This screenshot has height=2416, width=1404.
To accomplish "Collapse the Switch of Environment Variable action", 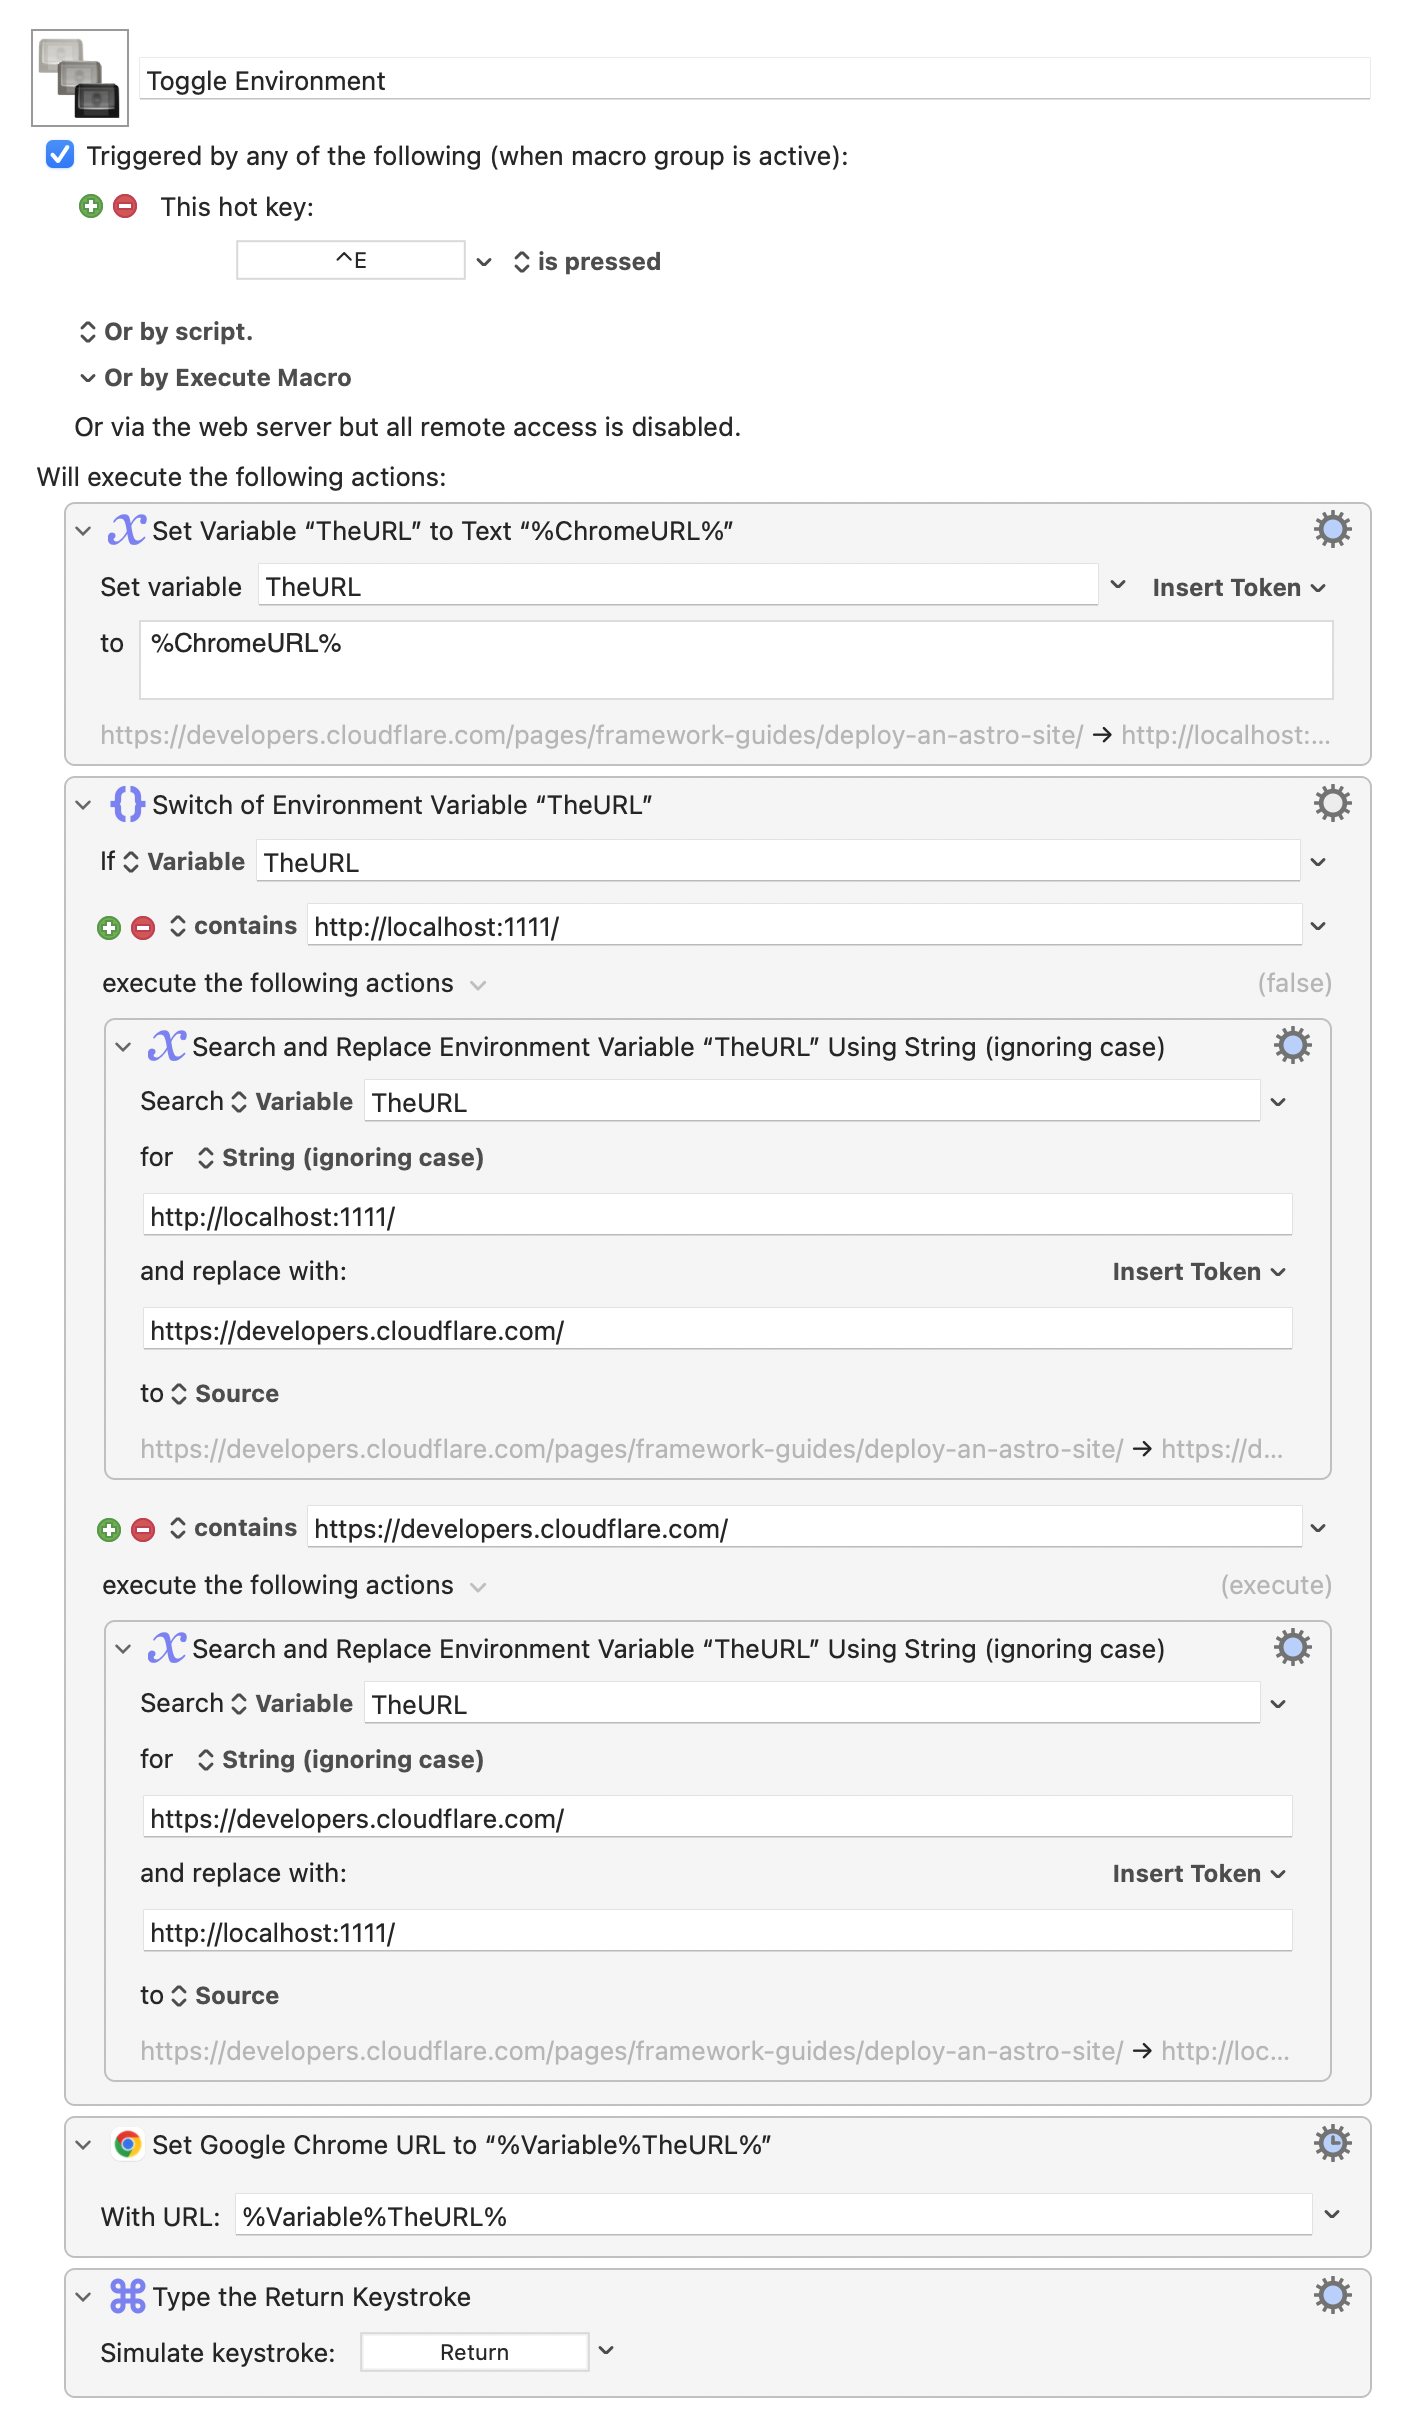I will (x=84, y=805).
